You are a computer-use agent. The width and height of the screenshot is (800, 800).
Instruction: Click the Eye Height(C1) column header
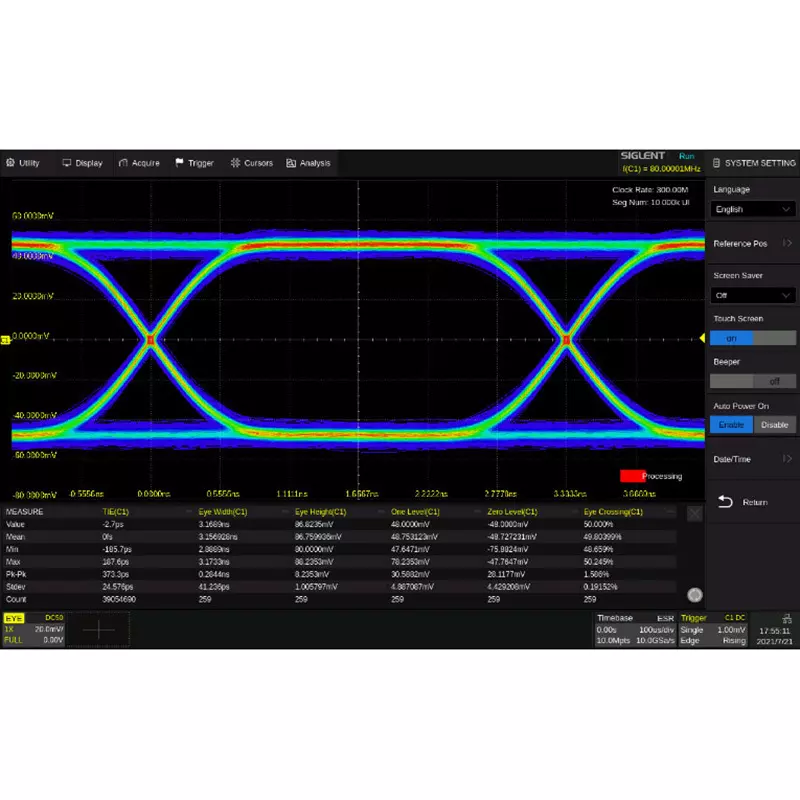(320, 512)
